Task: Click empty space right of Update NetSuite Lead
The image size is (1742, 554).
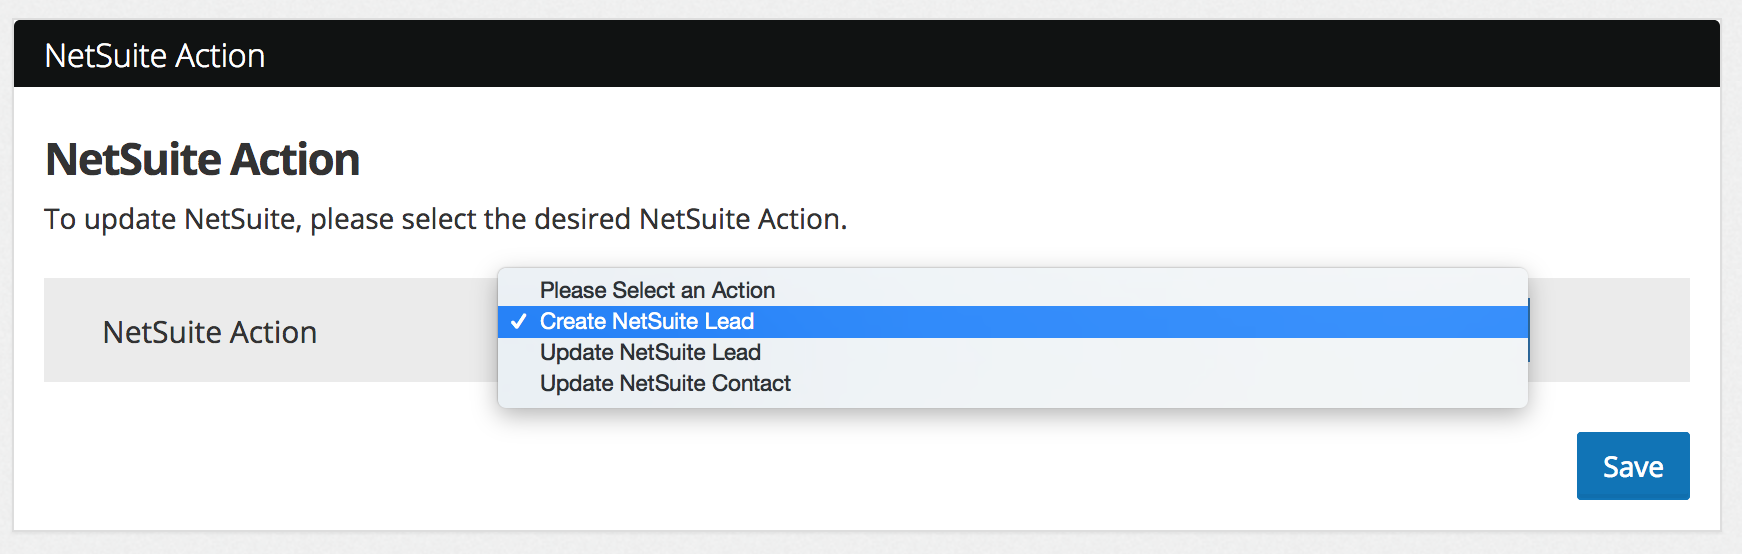Action: 1100,353
